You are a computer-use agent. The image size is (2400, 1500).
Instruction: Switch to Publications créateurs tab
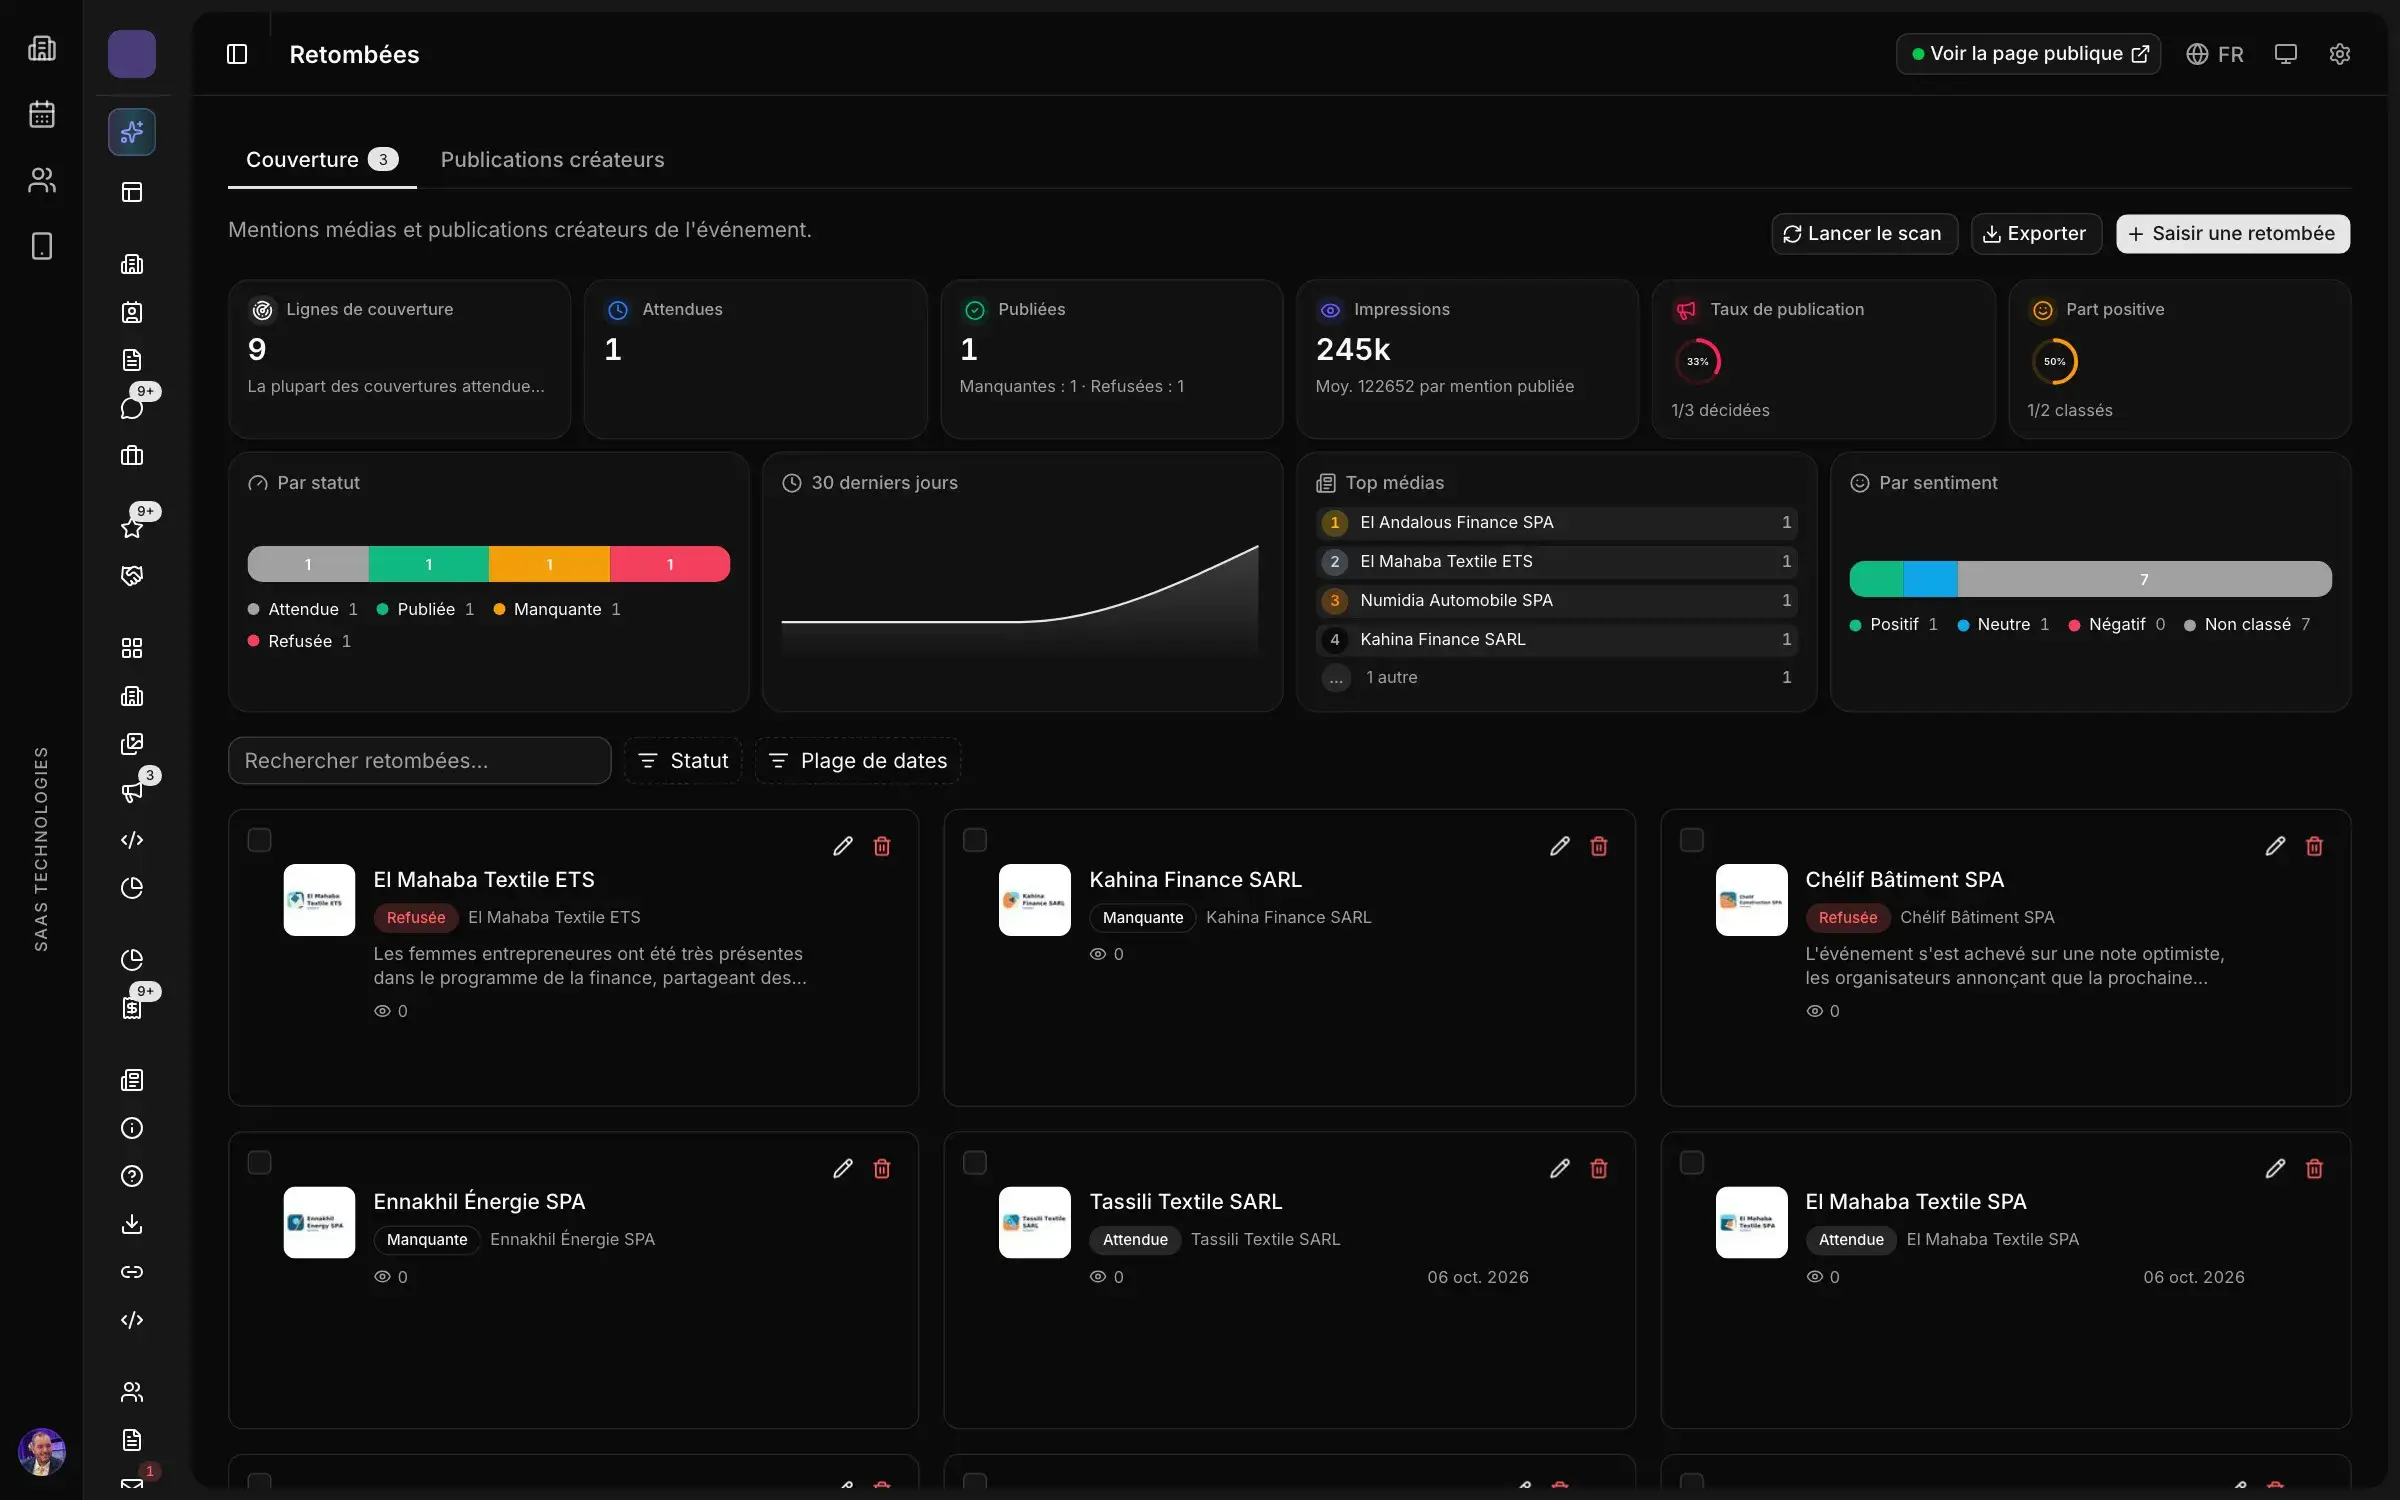[552, 160]
